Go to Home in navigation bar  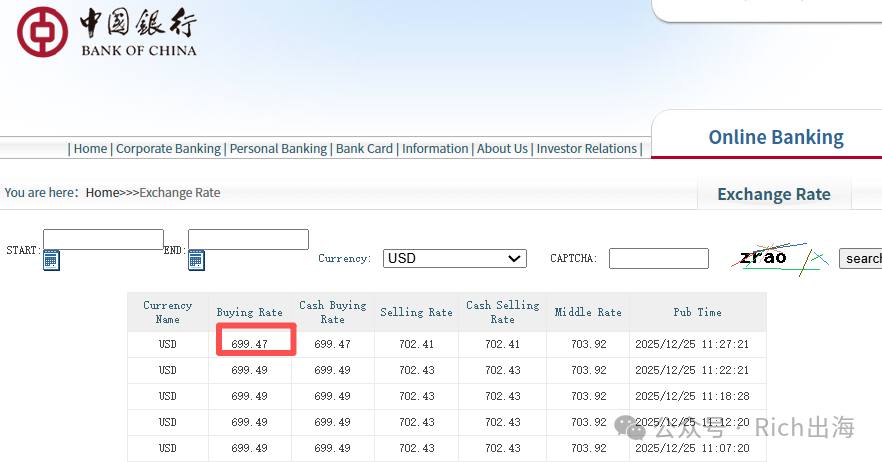[x=90, y=149]
